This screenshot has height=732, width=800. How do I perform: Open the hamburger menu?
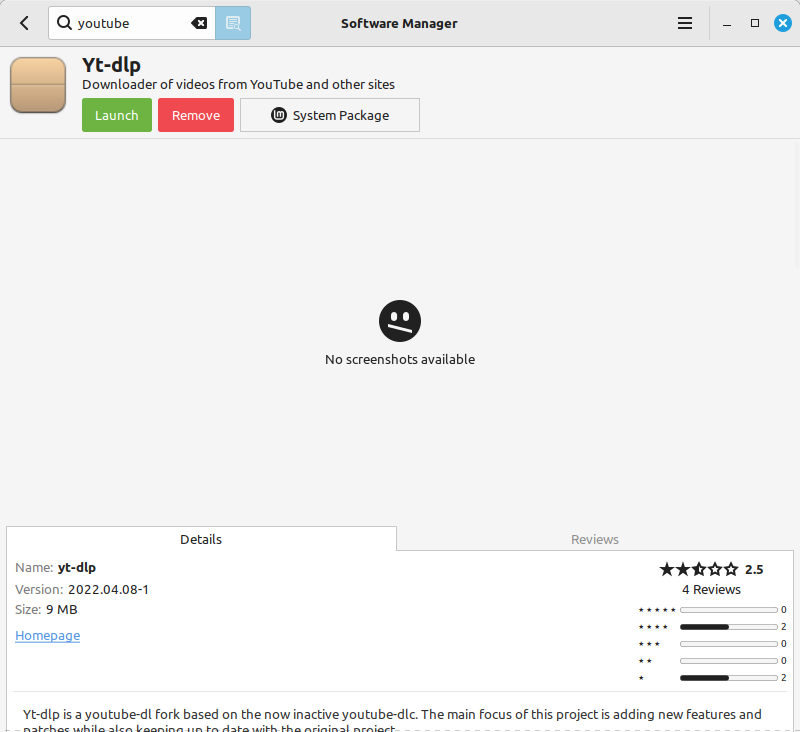point(685,23)
